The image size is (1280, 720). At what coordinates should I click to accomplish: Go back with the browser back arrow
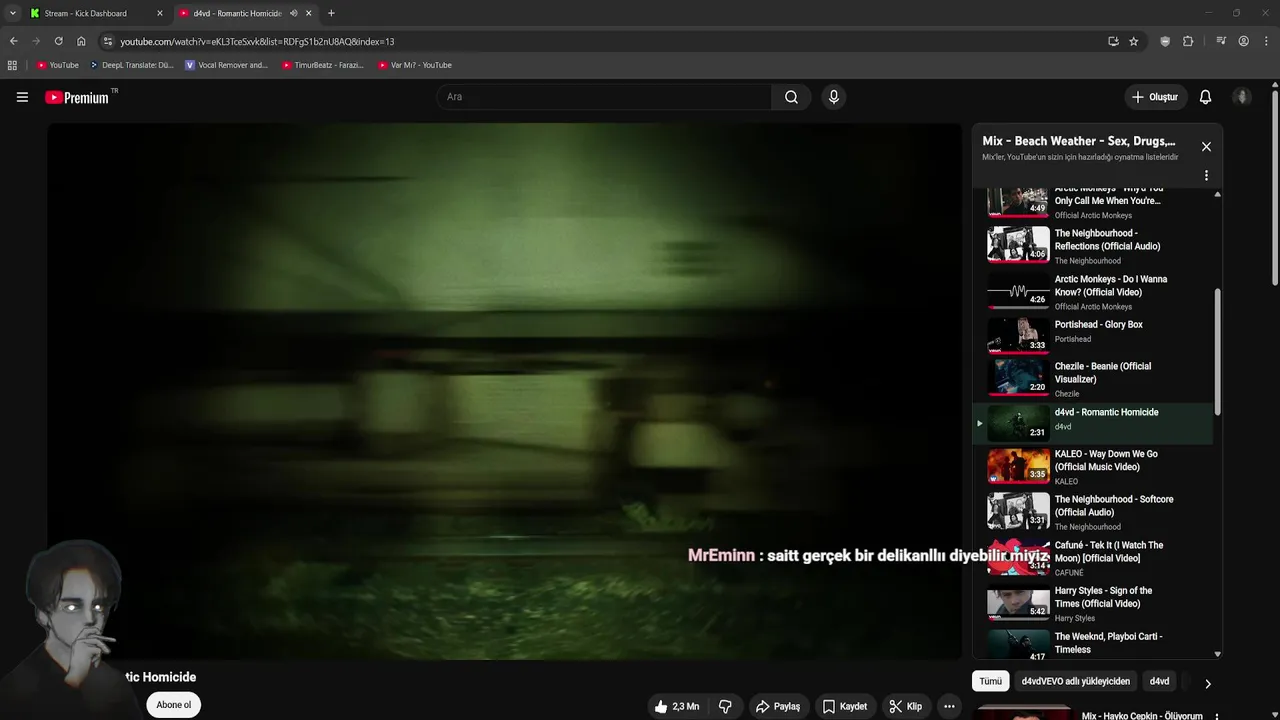(13, 41)
